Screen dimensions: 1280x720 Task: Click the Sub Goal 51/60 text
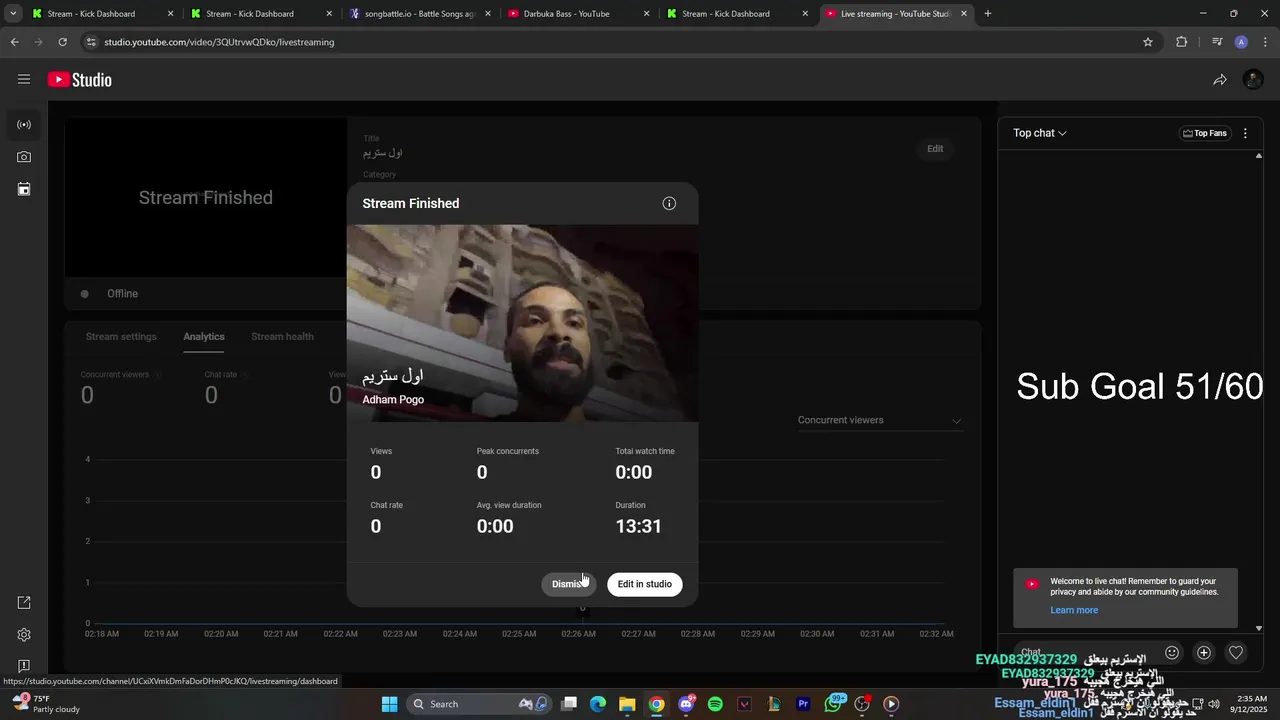pyautogui.click(x=1140, y=387)
